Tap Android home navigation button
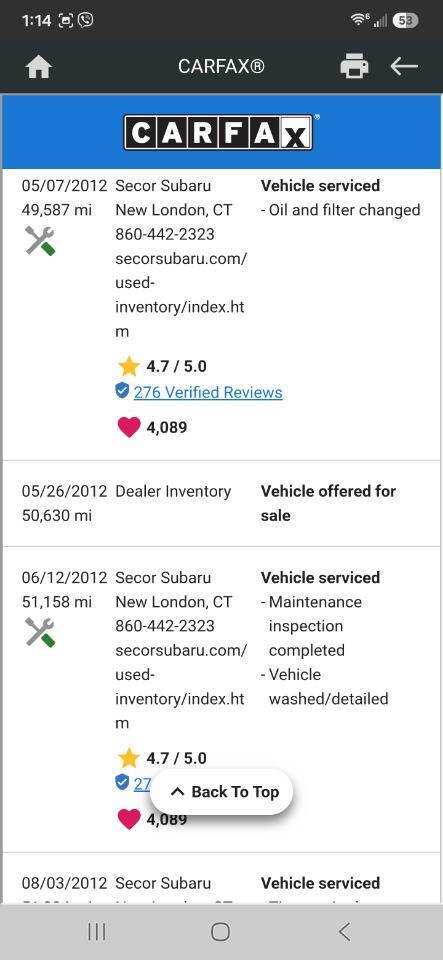 [x=220, y=932]
